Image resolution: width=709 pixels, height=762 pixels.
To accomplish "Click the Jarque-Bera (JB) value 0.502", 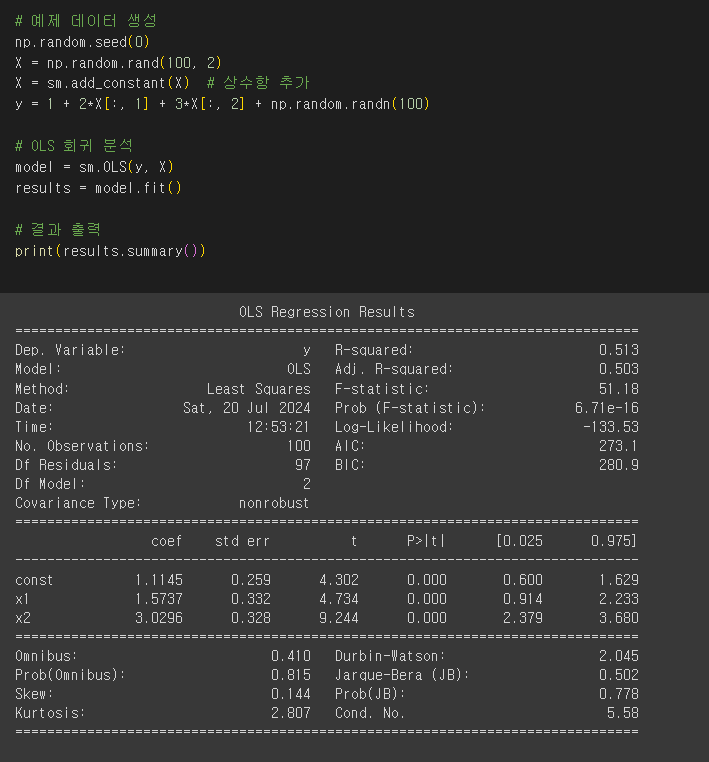I will [x=619, y=675].
